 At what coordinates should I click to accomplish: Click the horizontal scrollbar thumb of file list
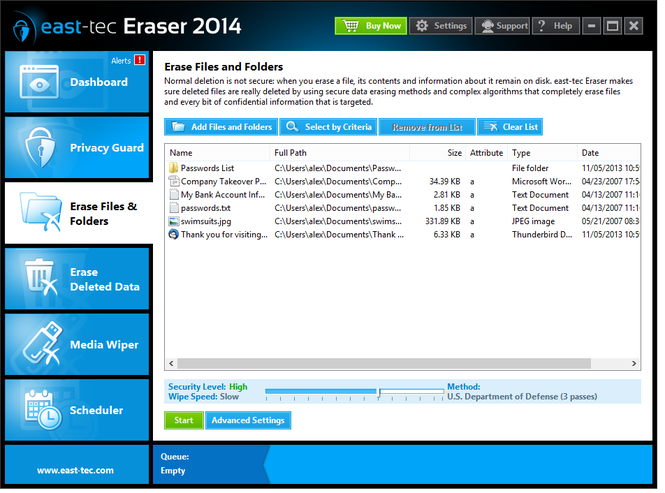[384, 364]
